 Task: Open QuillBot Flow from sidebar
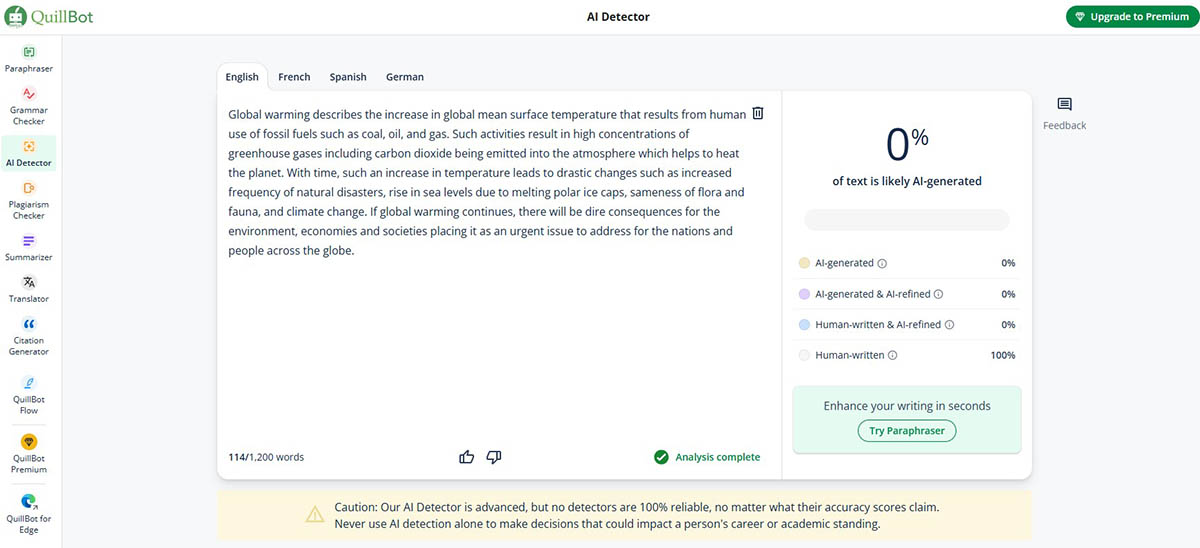click(x=29, y=393)
